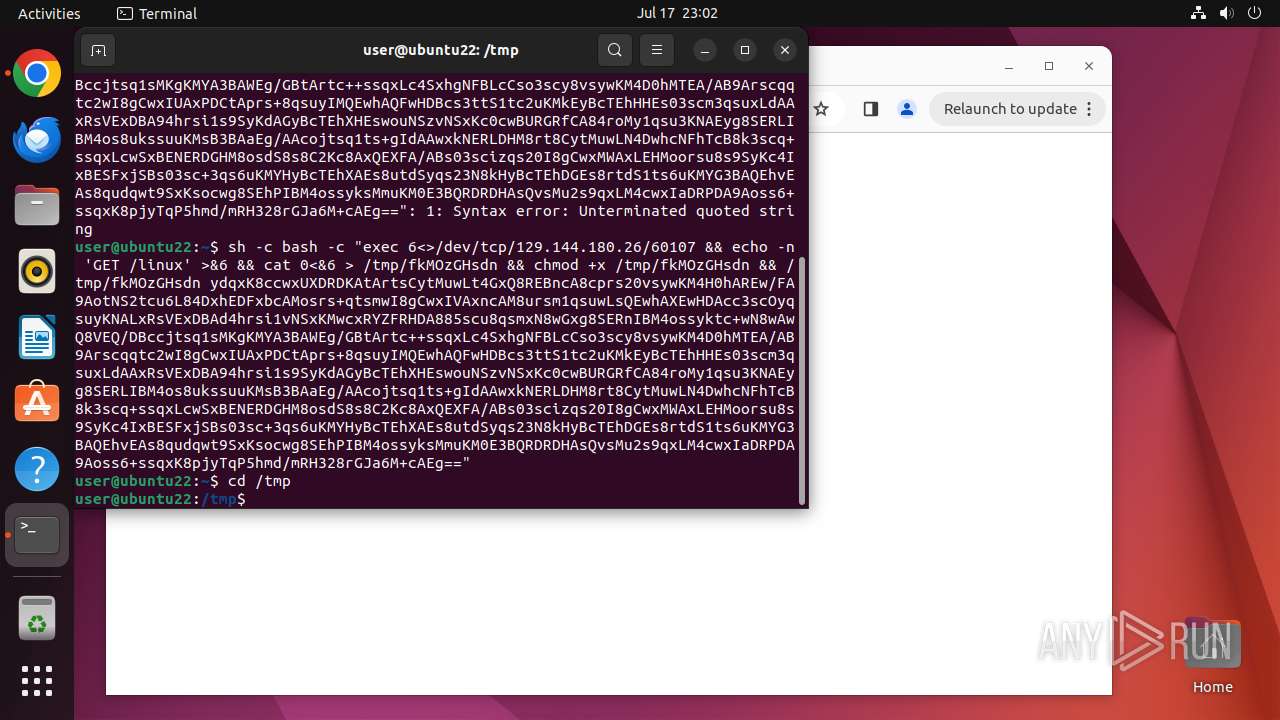Launch LibreOffice Writer from dock
1280x720 pixels.
[37, 337]
